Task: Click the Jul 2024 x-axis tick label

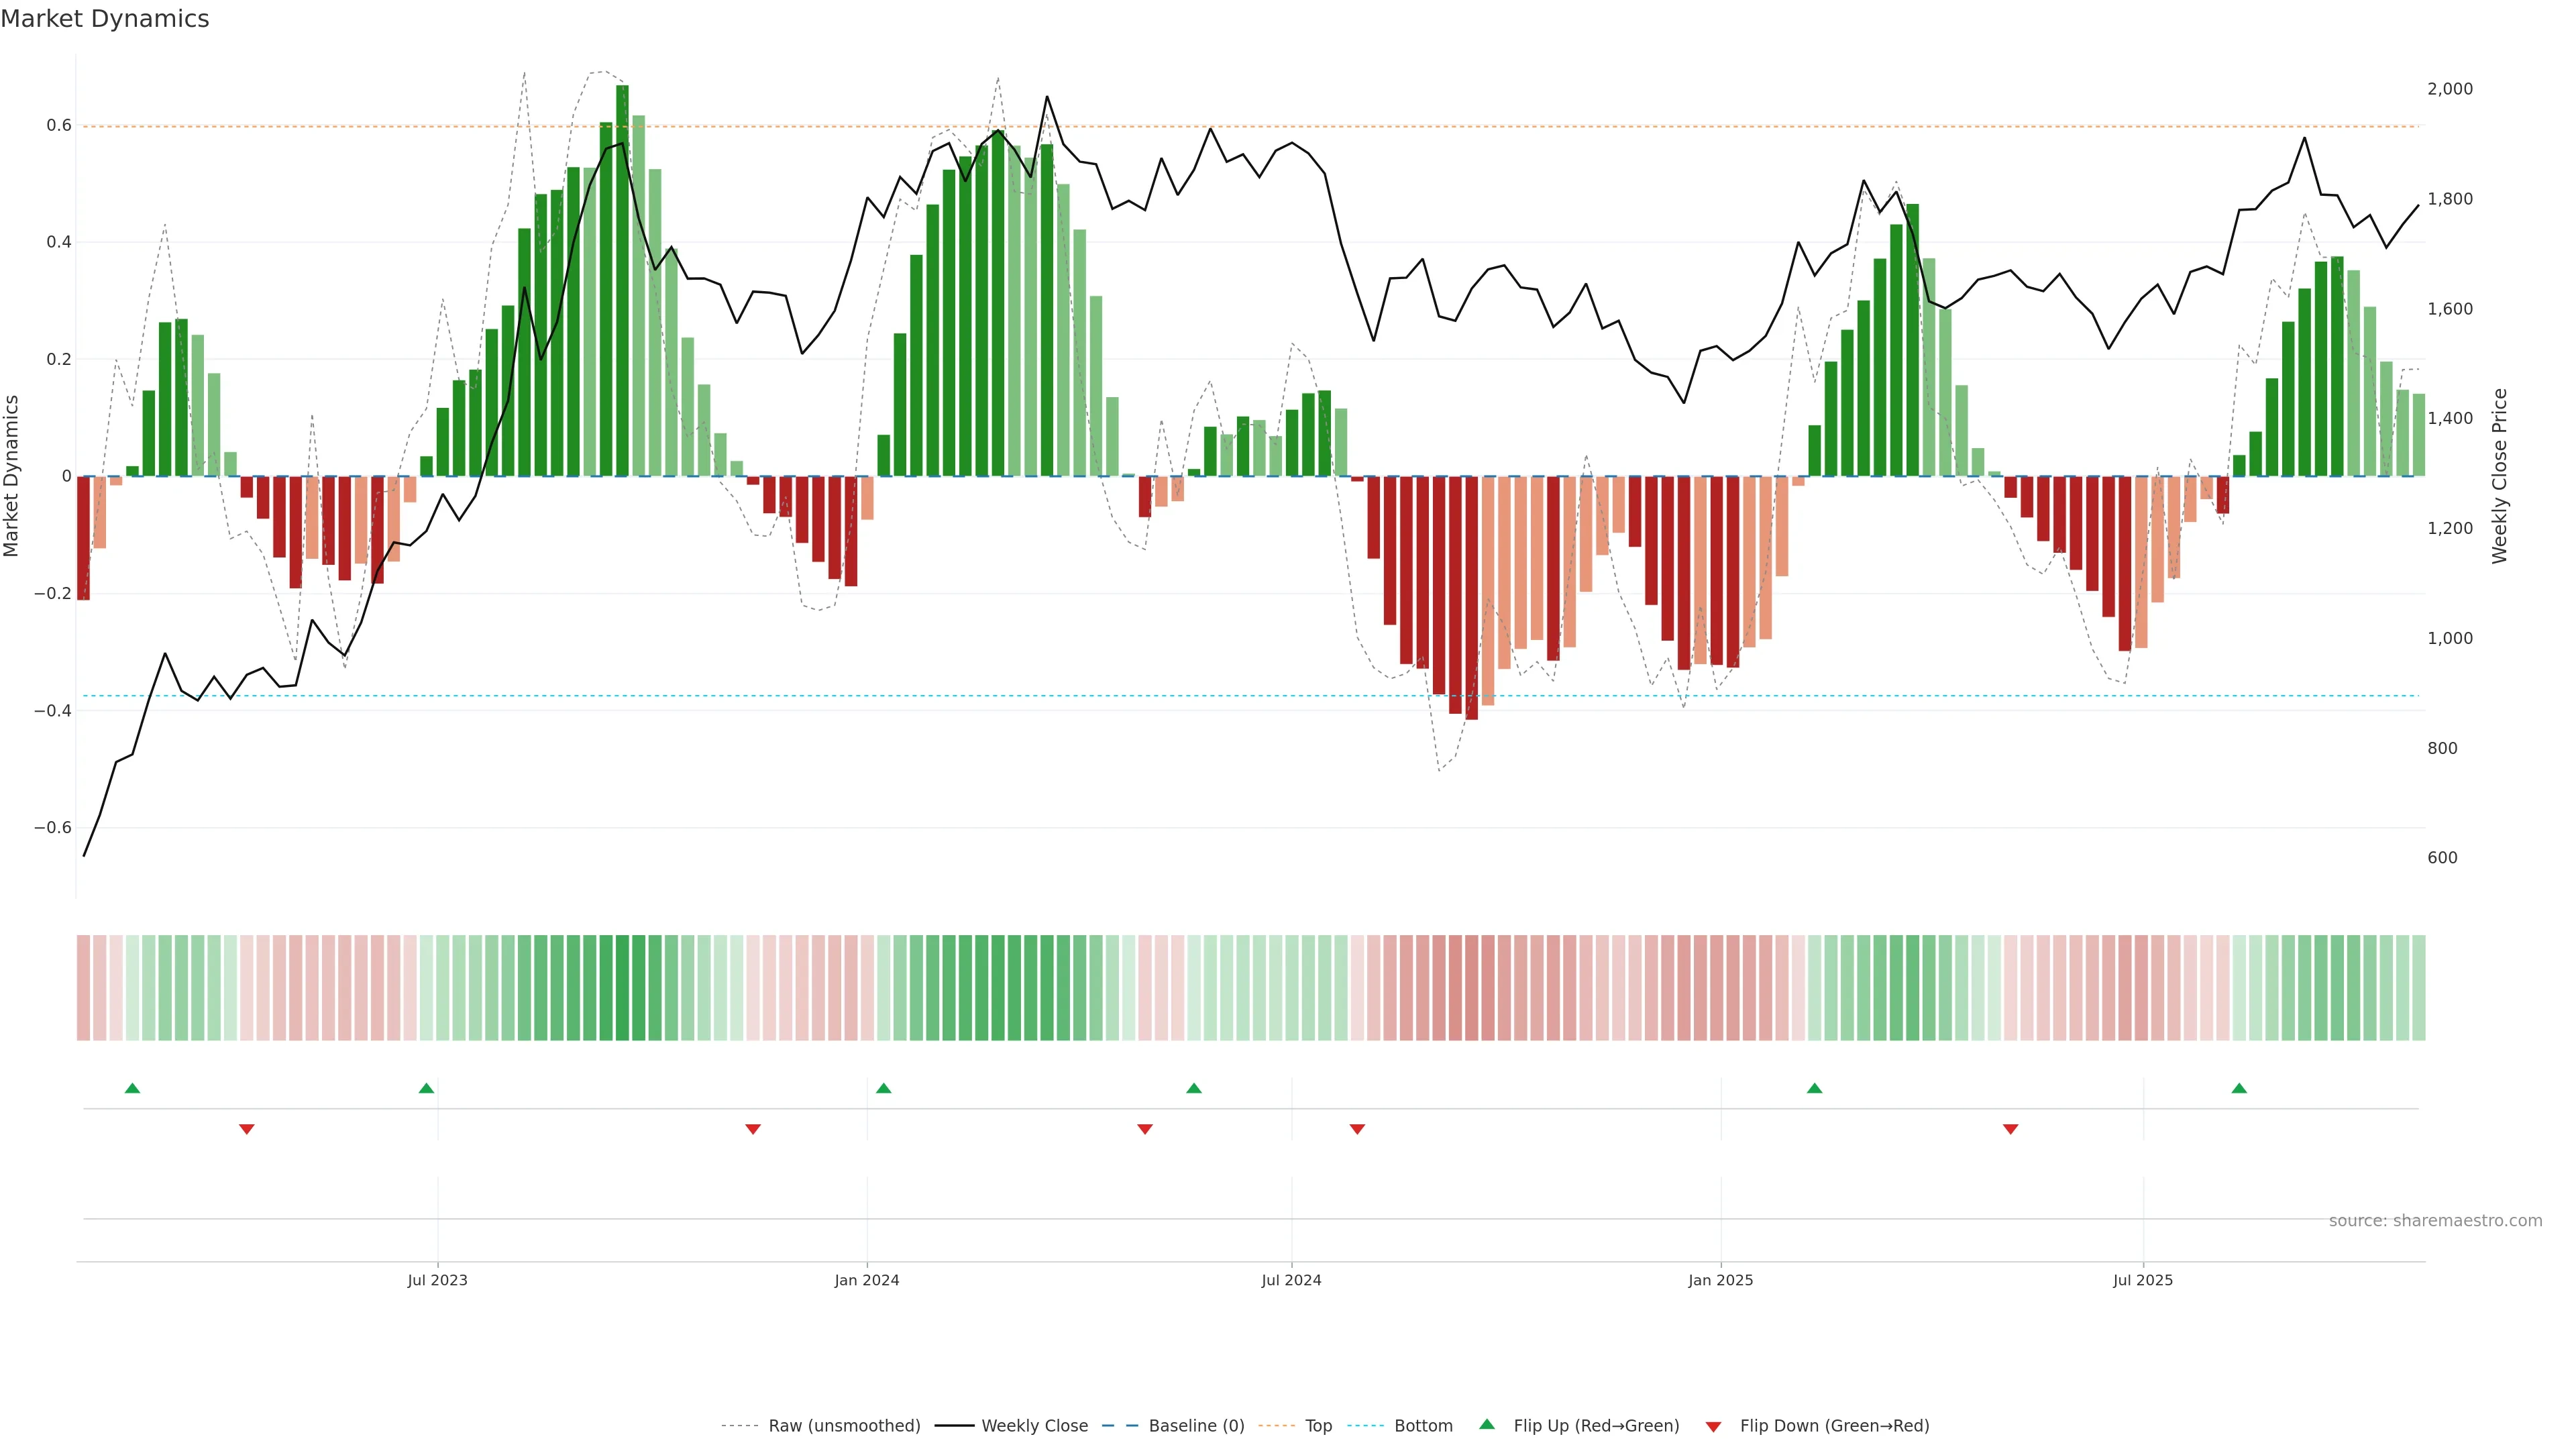Action: coord(1291,1280)
